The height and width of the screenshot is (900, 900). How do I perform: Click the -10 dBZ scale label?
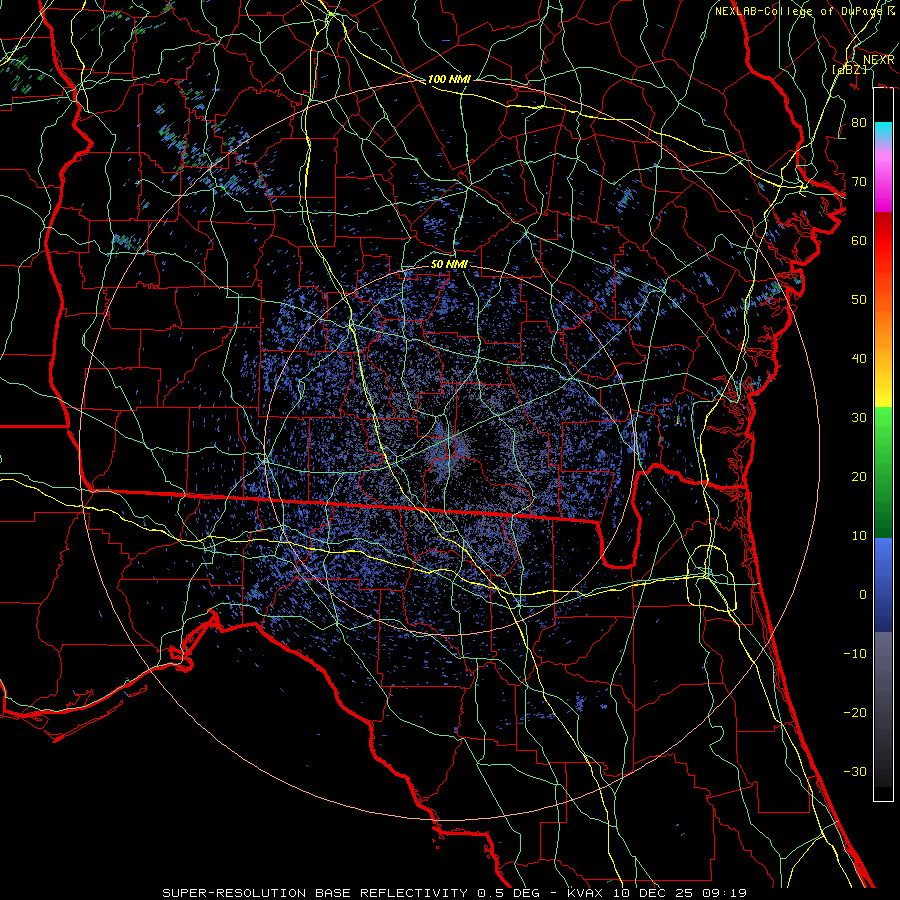855,654
